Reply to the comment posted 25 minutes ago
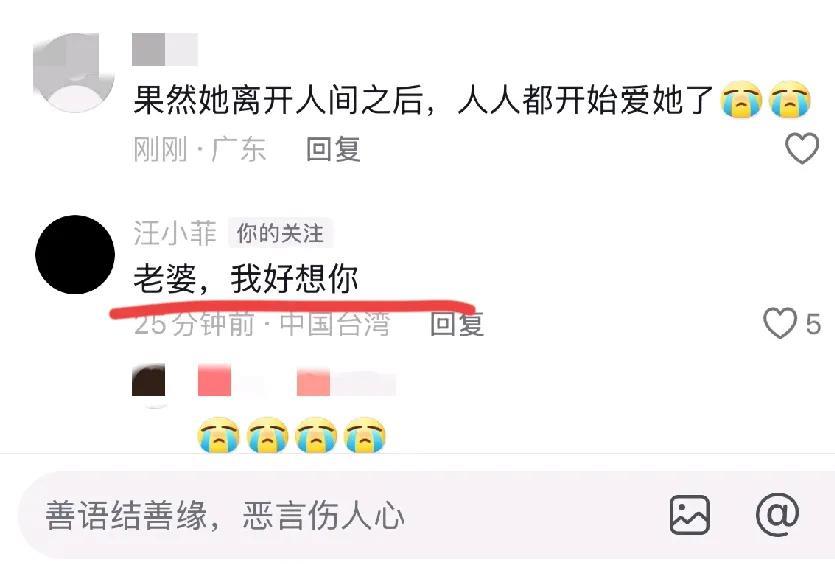 tap(457, 323)
